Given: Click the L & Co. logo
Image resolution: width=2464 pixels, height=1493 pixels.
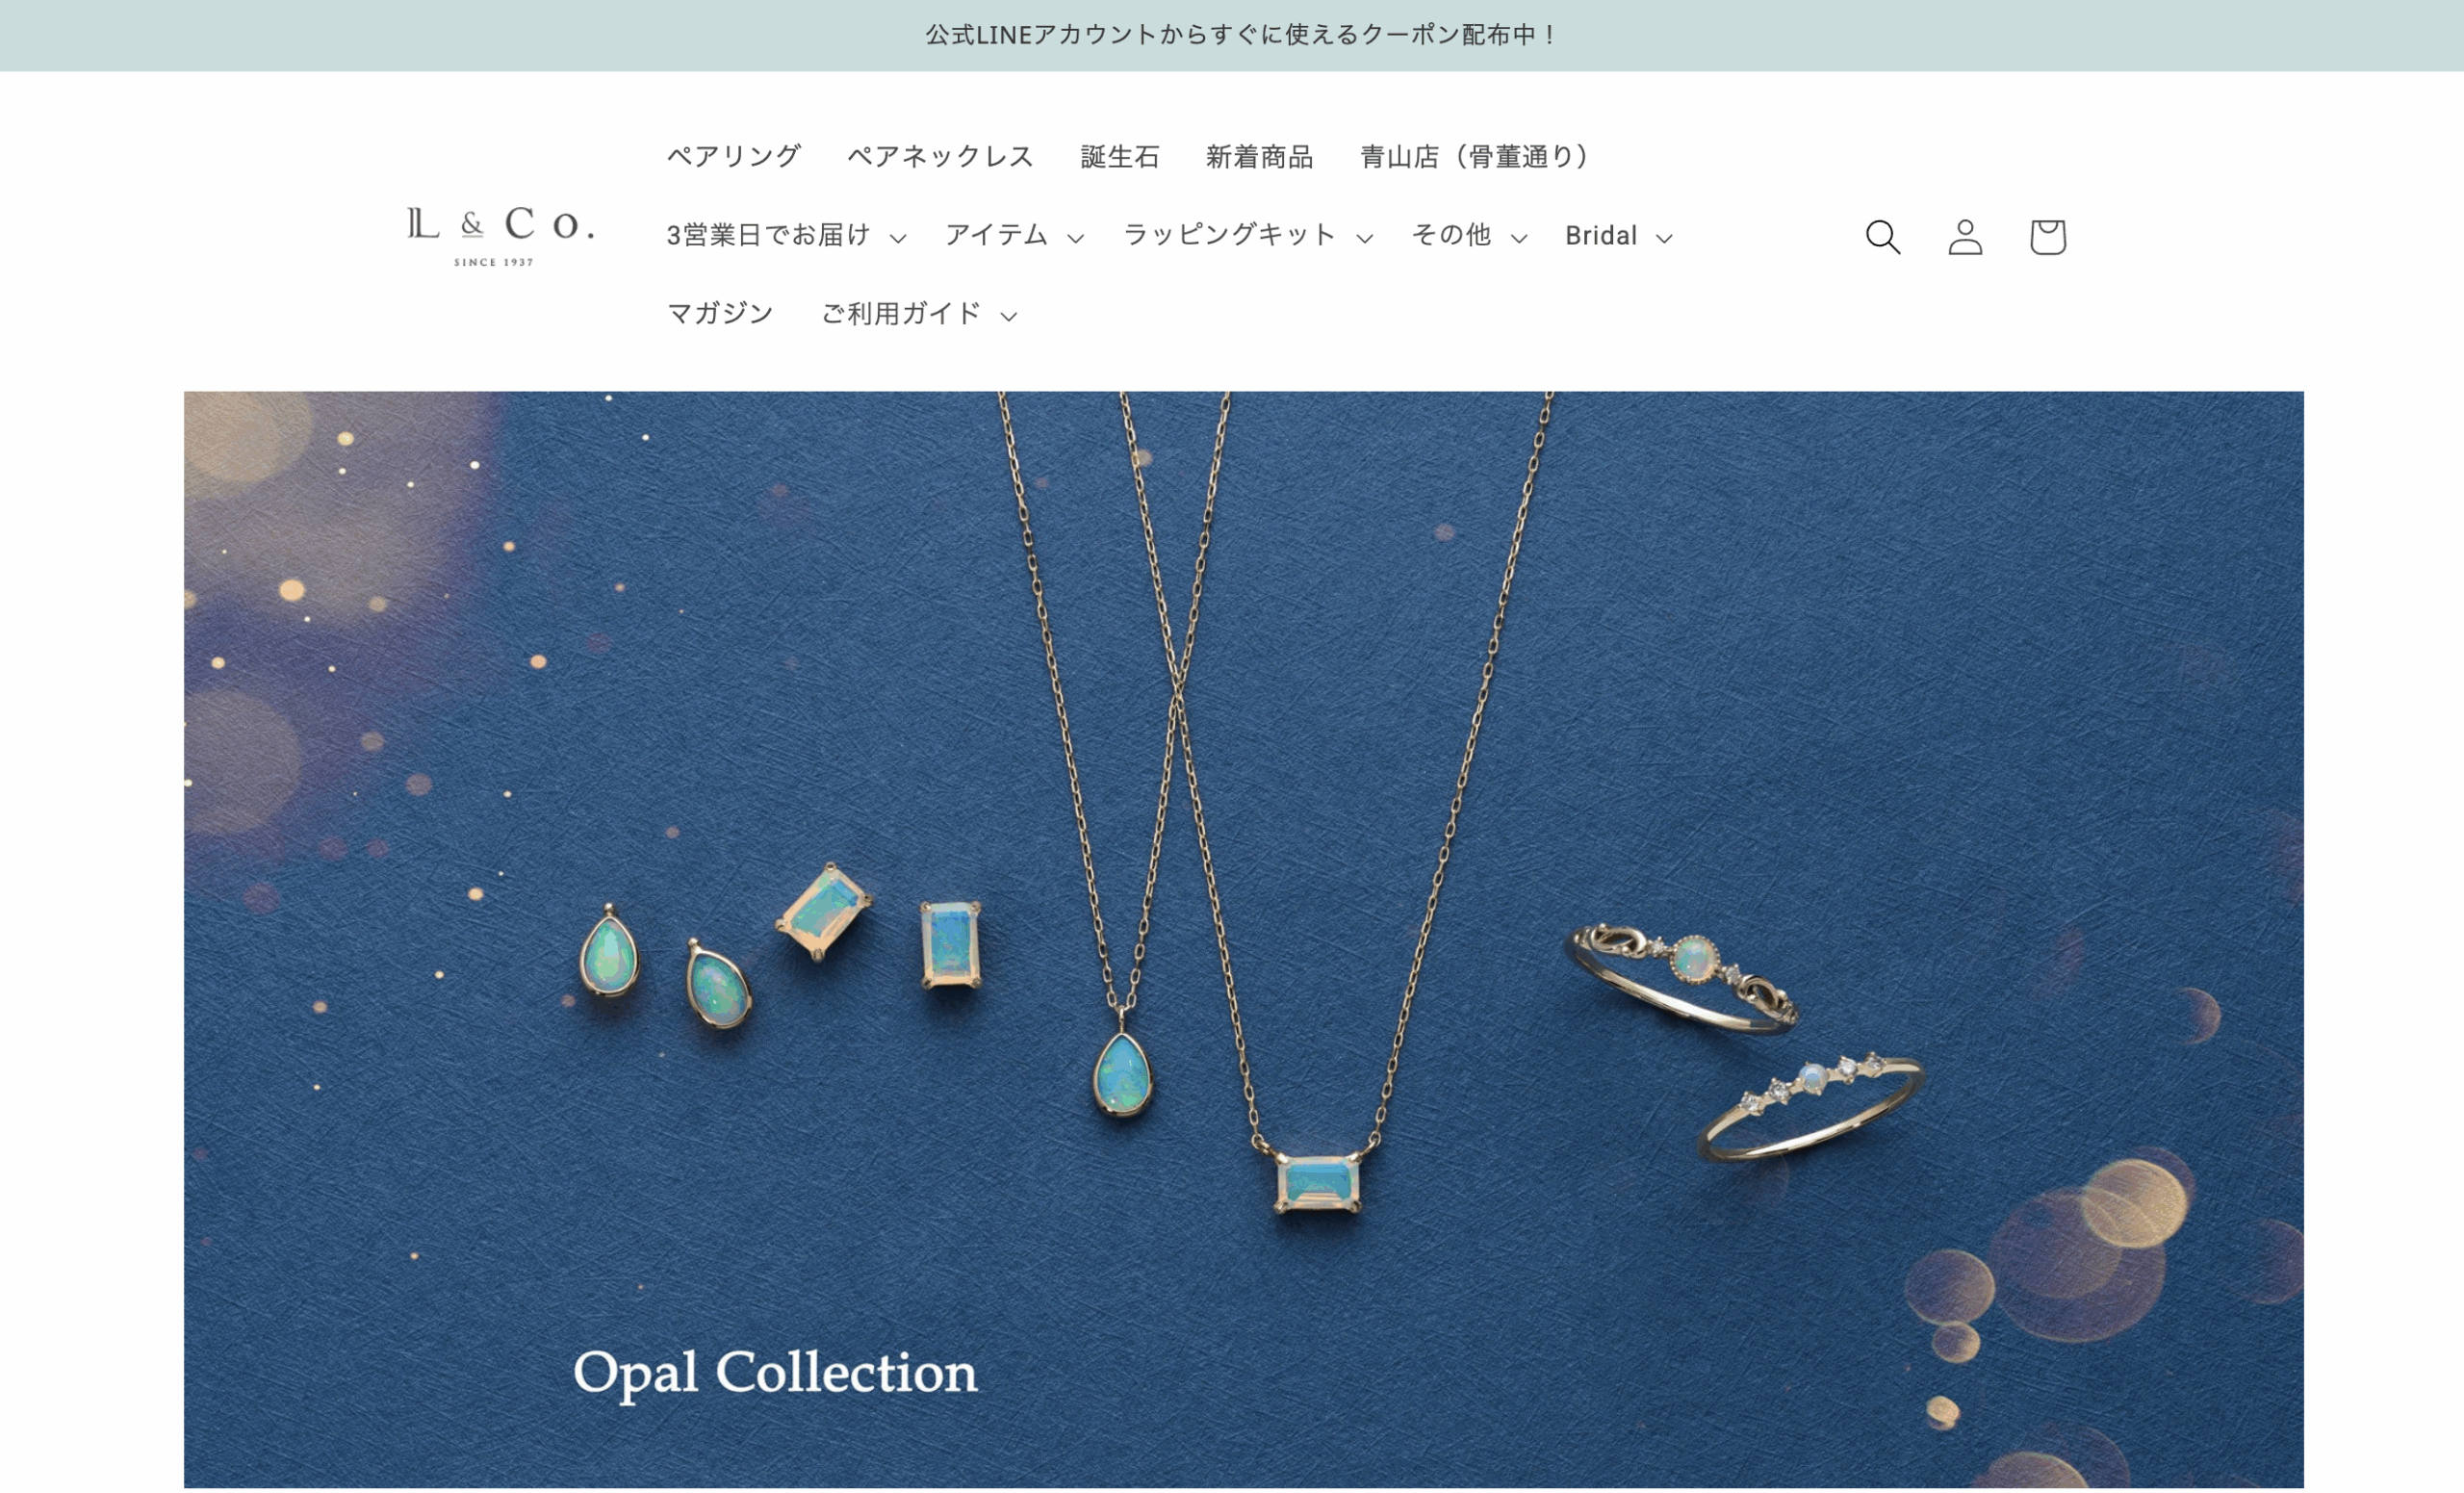Looking at the screenshot, I should [500, 236].
